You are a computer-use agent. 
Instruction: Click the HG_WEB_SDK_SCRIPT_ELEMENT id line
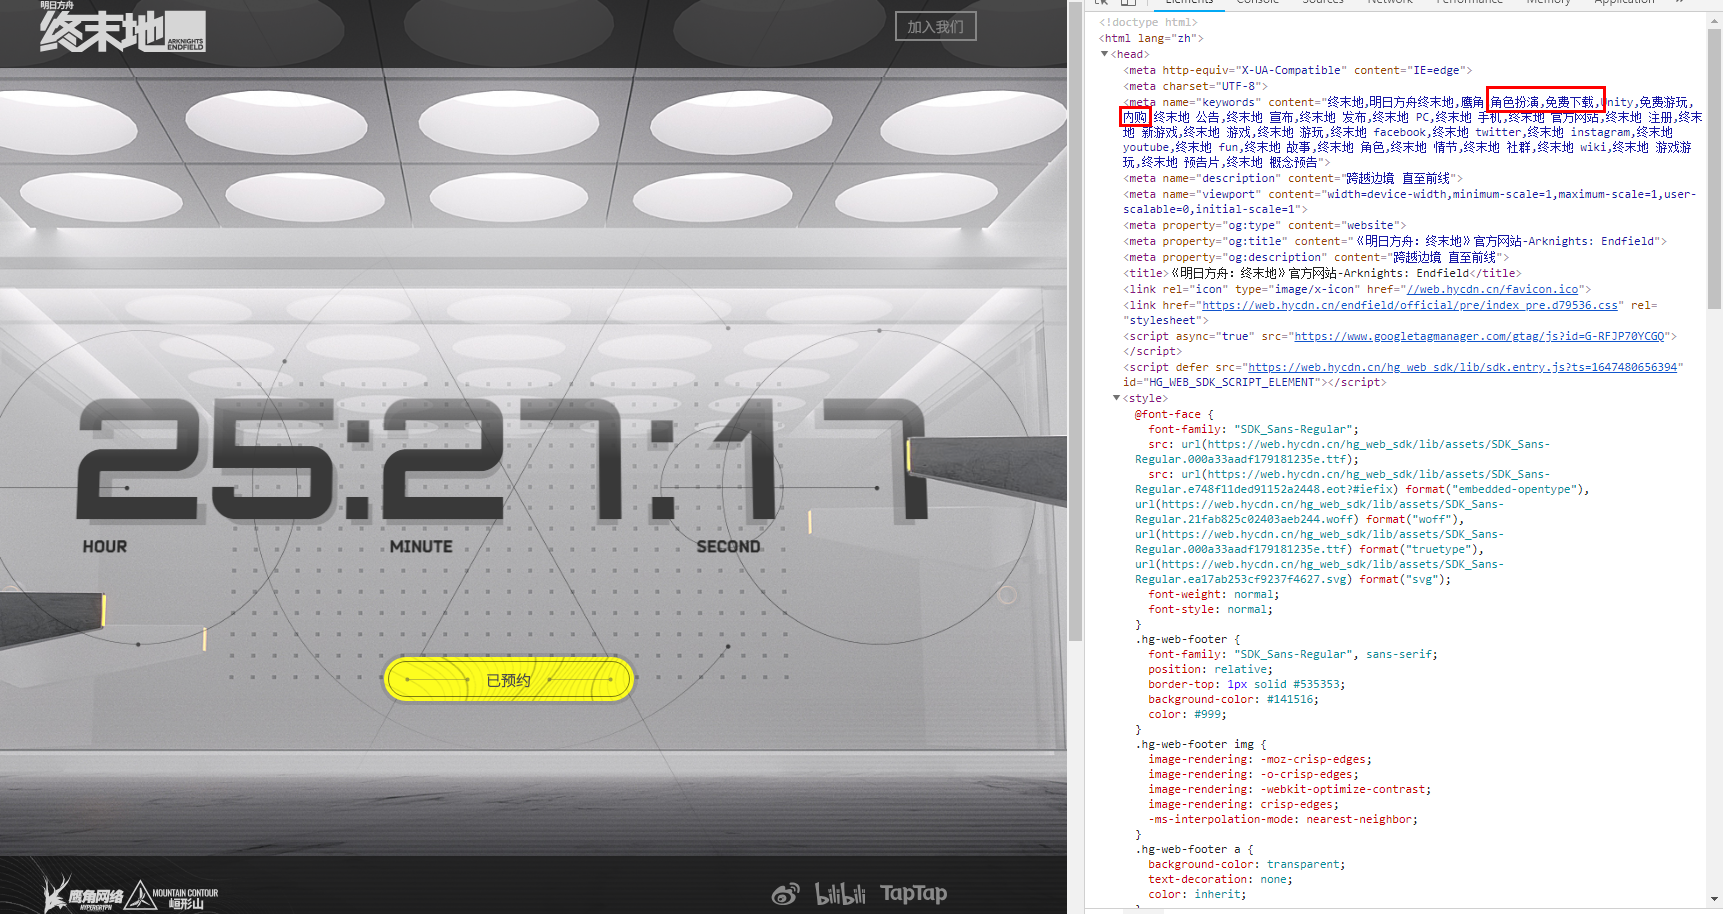1254,382
